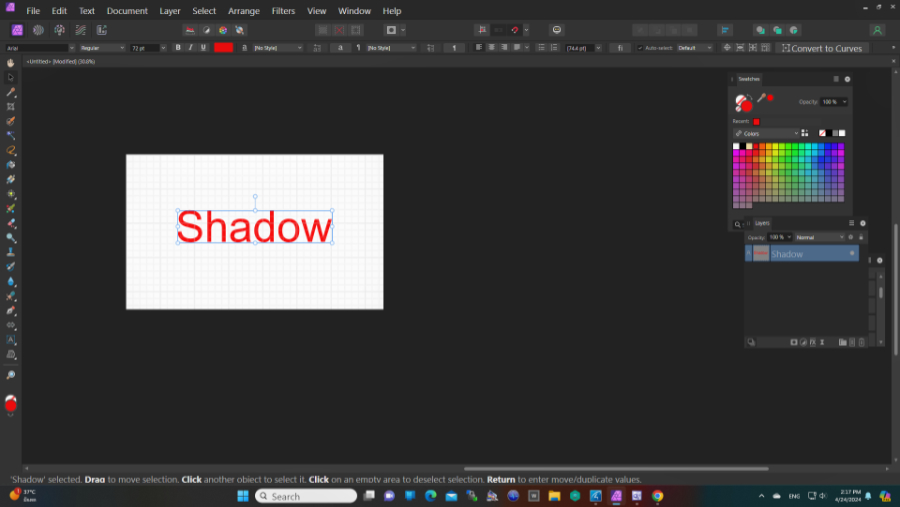Uncheck the Auto-select checkbox
Image resolution: width=900 pixels, height=507 pixels.
[x=640, y=48]
